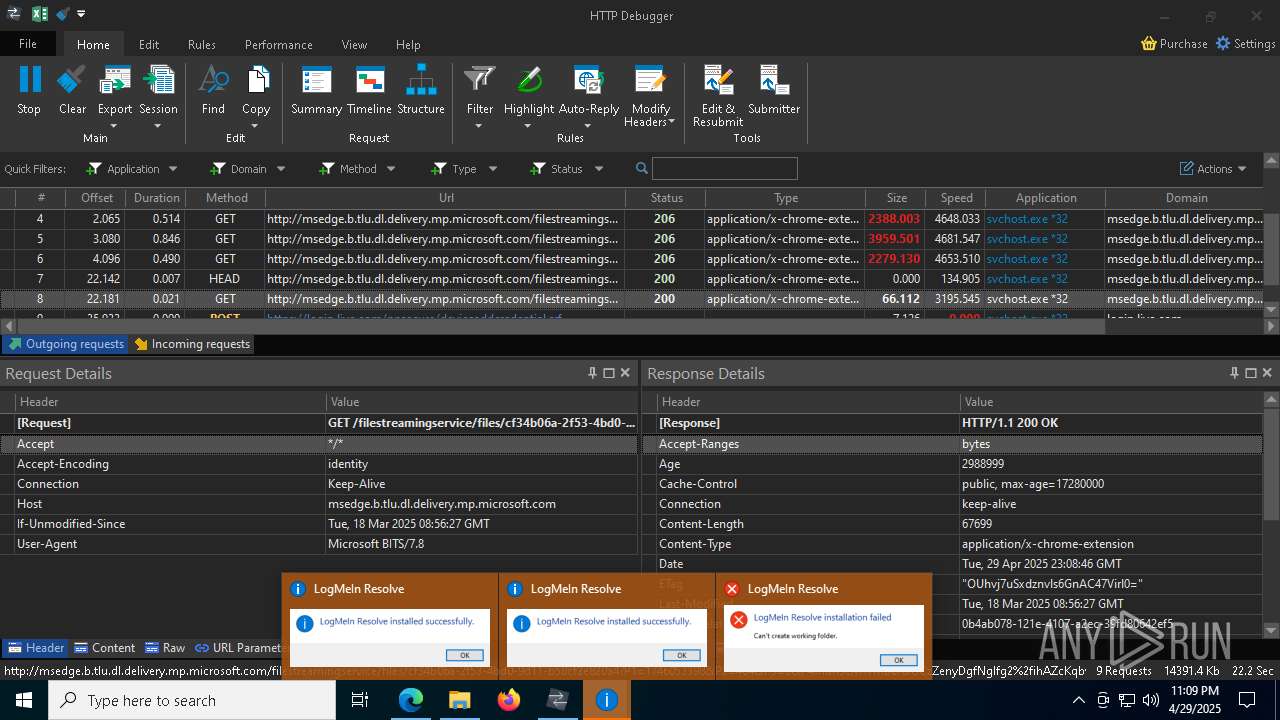Open Settings in the title bar
Image resolution: width=1280 pixels, height=720 pixels.
1245,44
